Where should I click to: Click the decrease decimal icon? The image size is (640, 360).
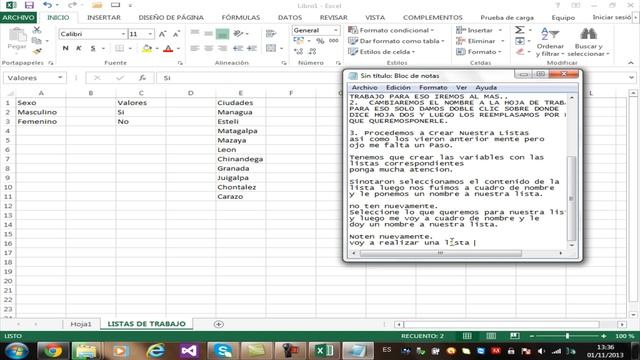point(313,51)
